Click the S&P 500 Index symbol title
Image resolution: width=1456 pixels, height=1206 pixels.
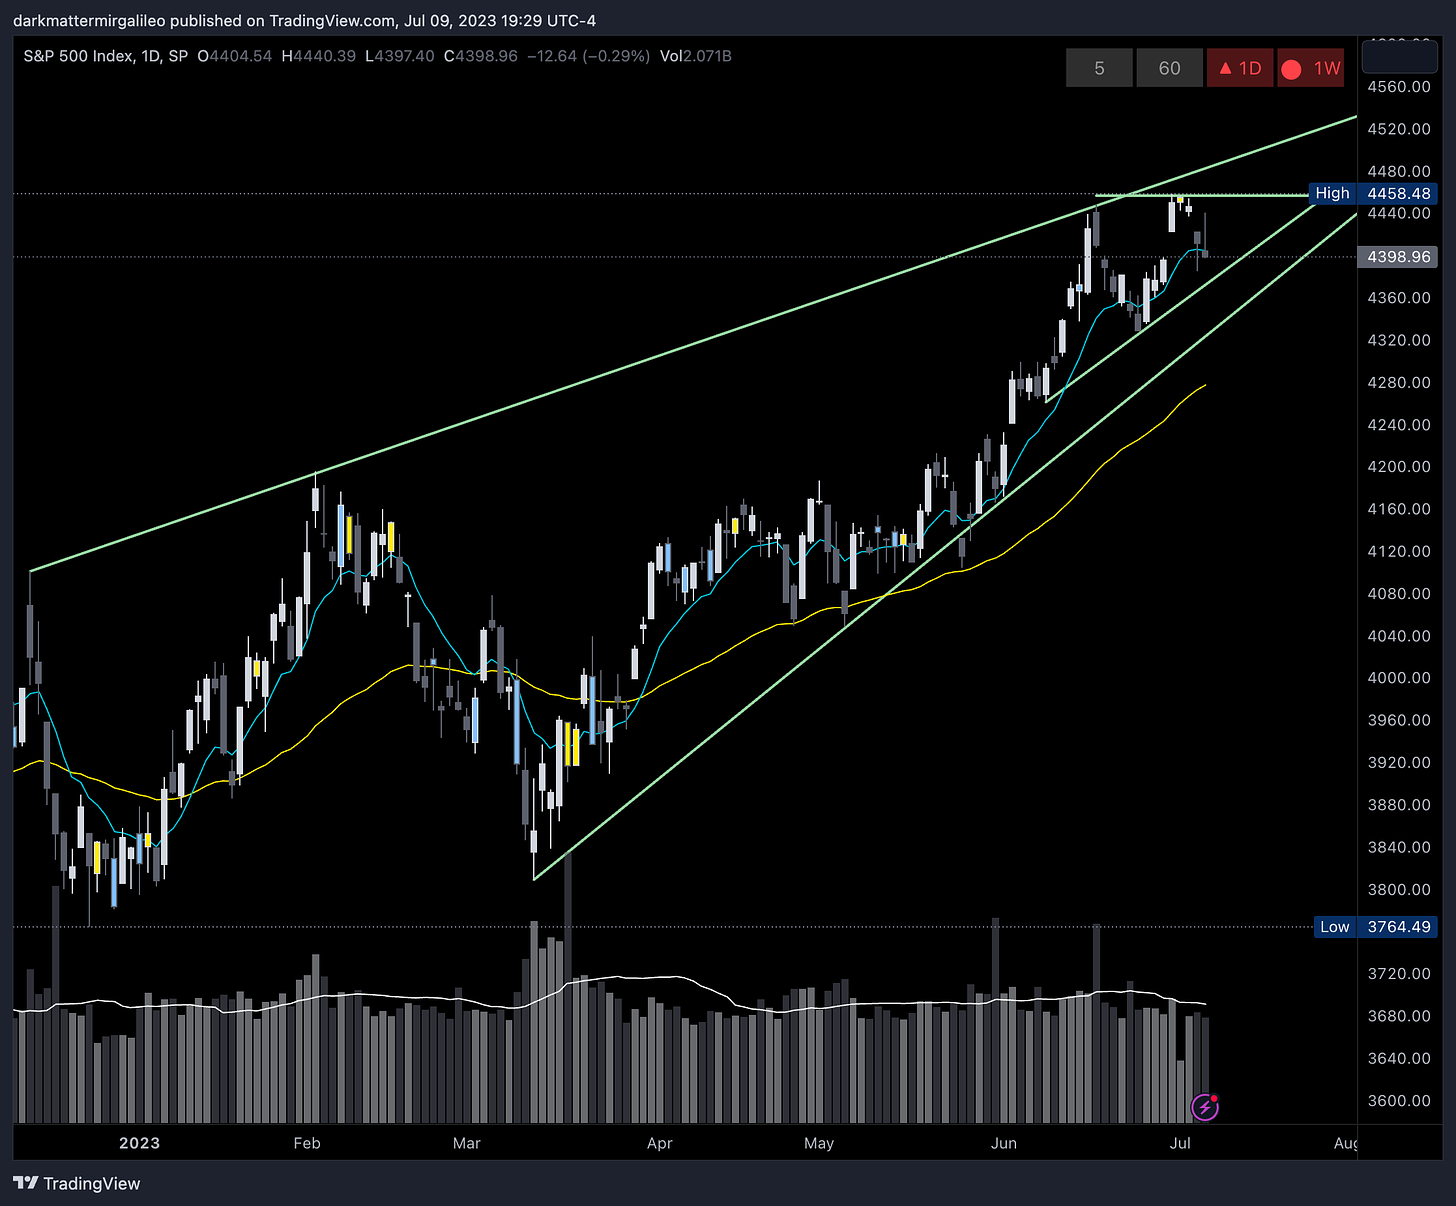[105, 56]
